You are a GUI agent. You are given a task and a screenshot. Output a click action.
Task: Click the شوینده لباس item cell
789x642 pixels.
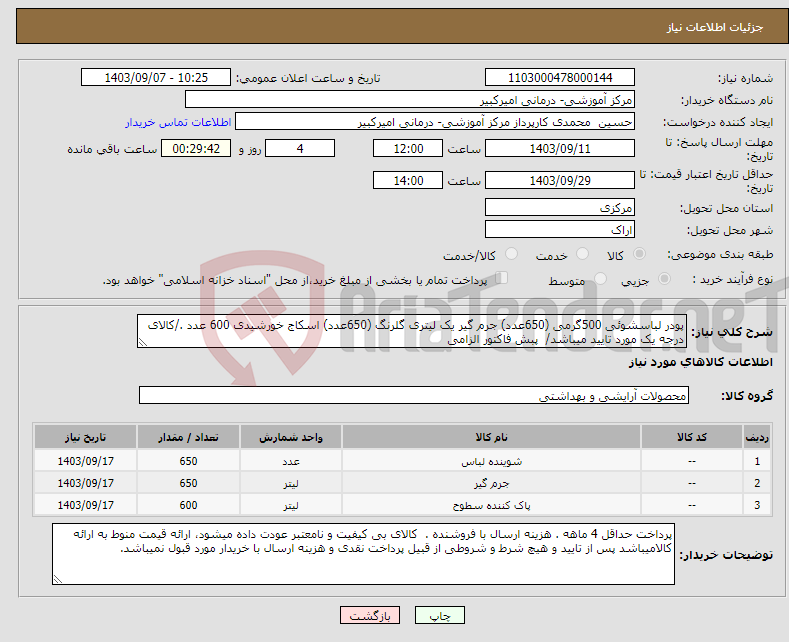coord(492,461)
